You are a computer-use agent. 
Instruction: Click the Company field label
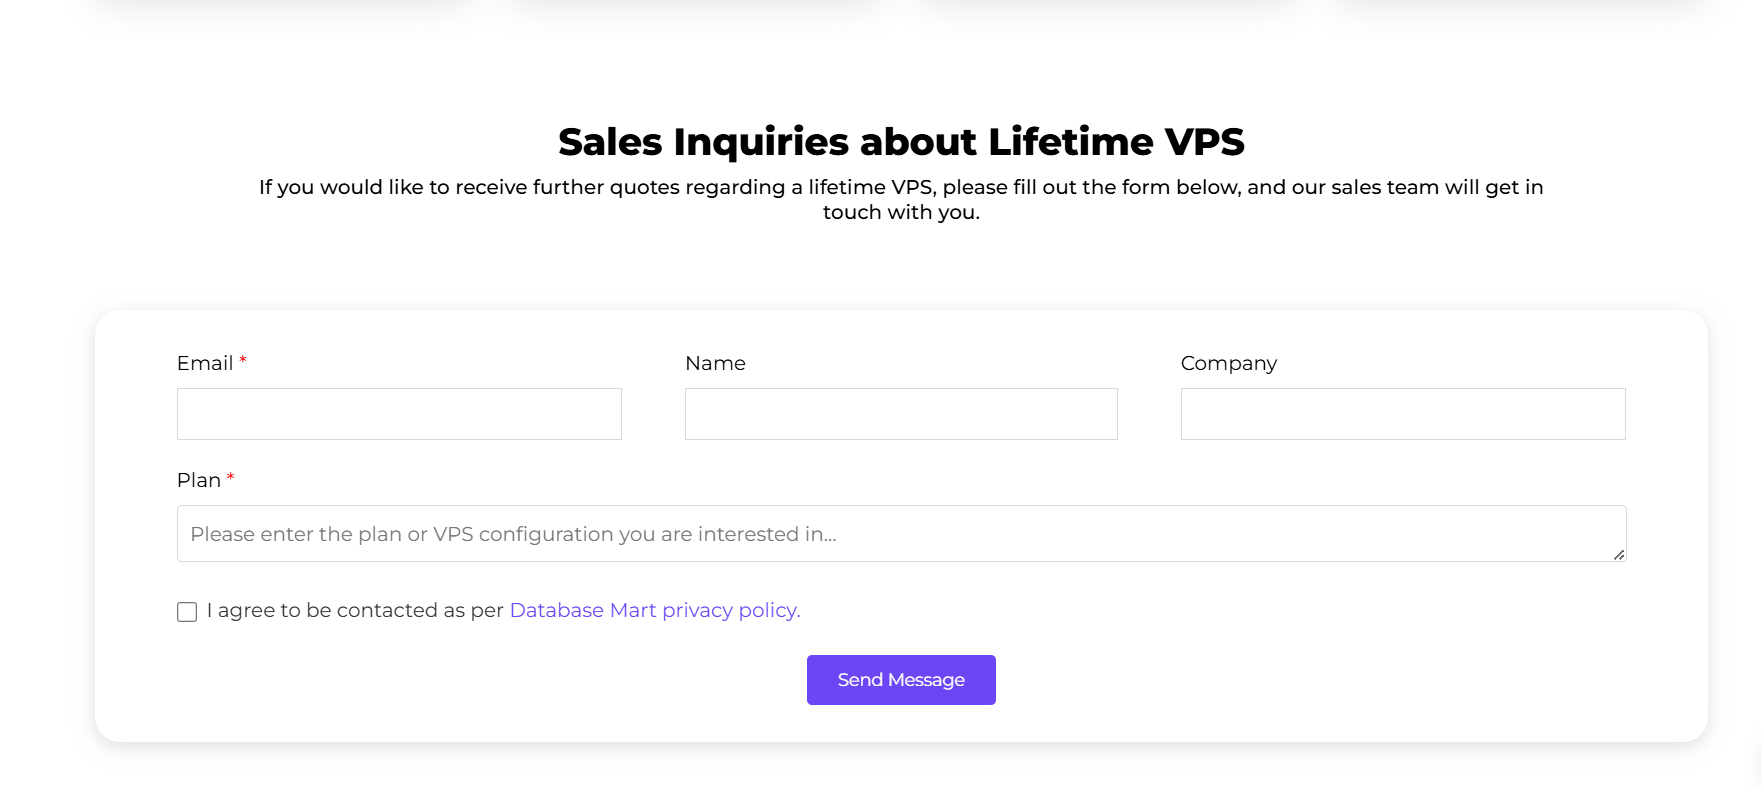(1228, 363)
